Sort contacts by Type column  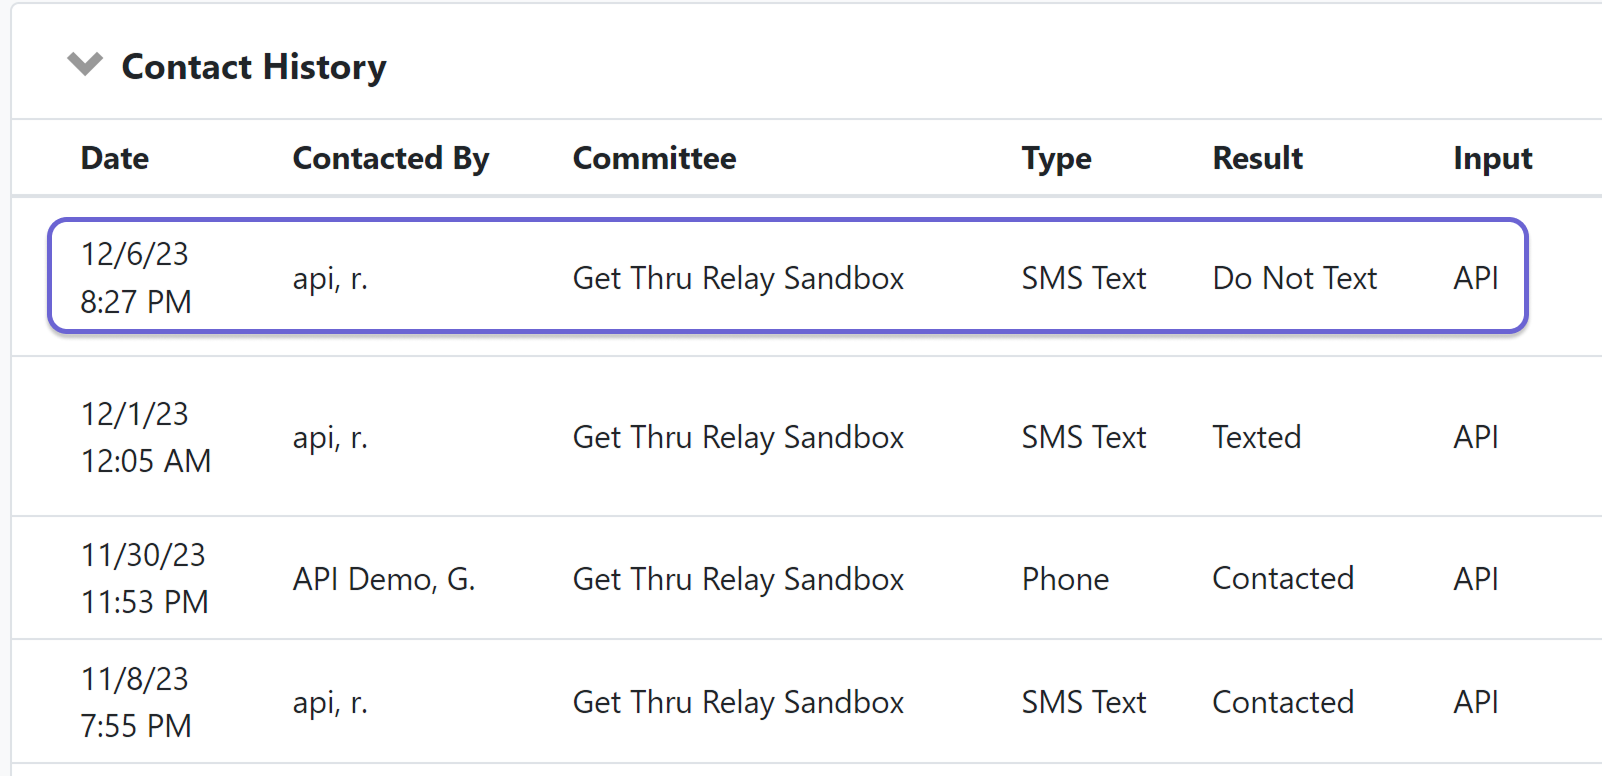(x=1056, y=157)
